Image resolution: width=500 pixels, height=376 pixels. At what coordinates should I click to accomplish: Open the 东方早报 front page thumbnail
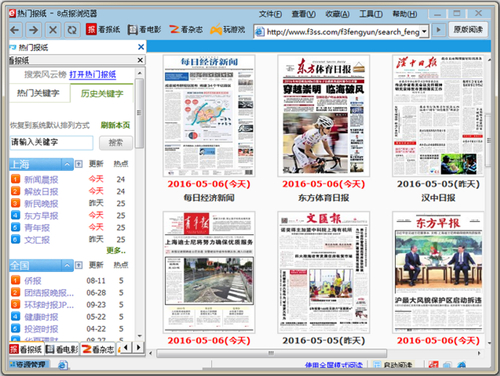tap(438, 272)
